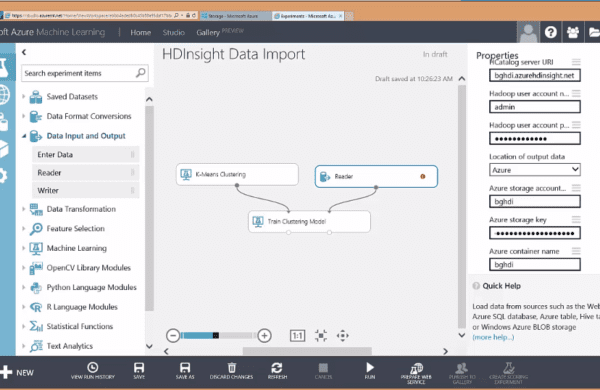Select the Reader module on canvas

(376, 176)
